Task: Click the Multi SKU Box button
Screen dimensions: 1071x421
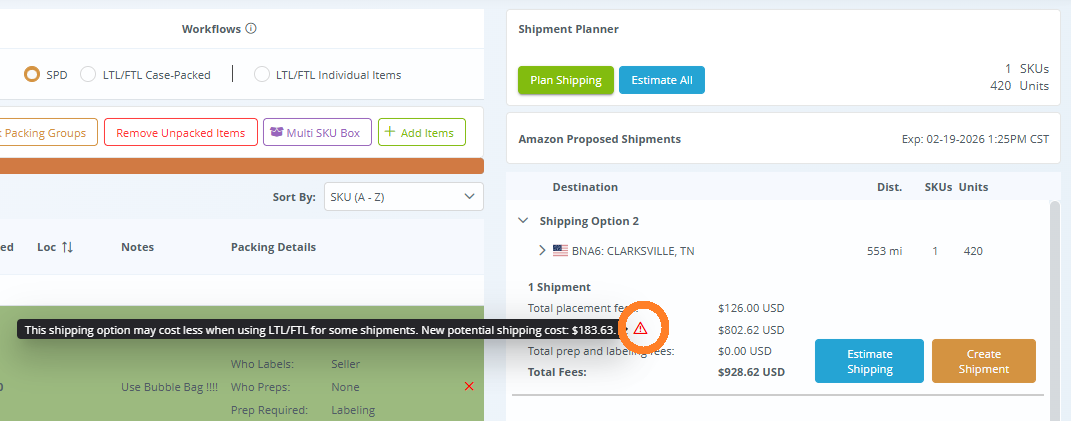Action: 317,133
